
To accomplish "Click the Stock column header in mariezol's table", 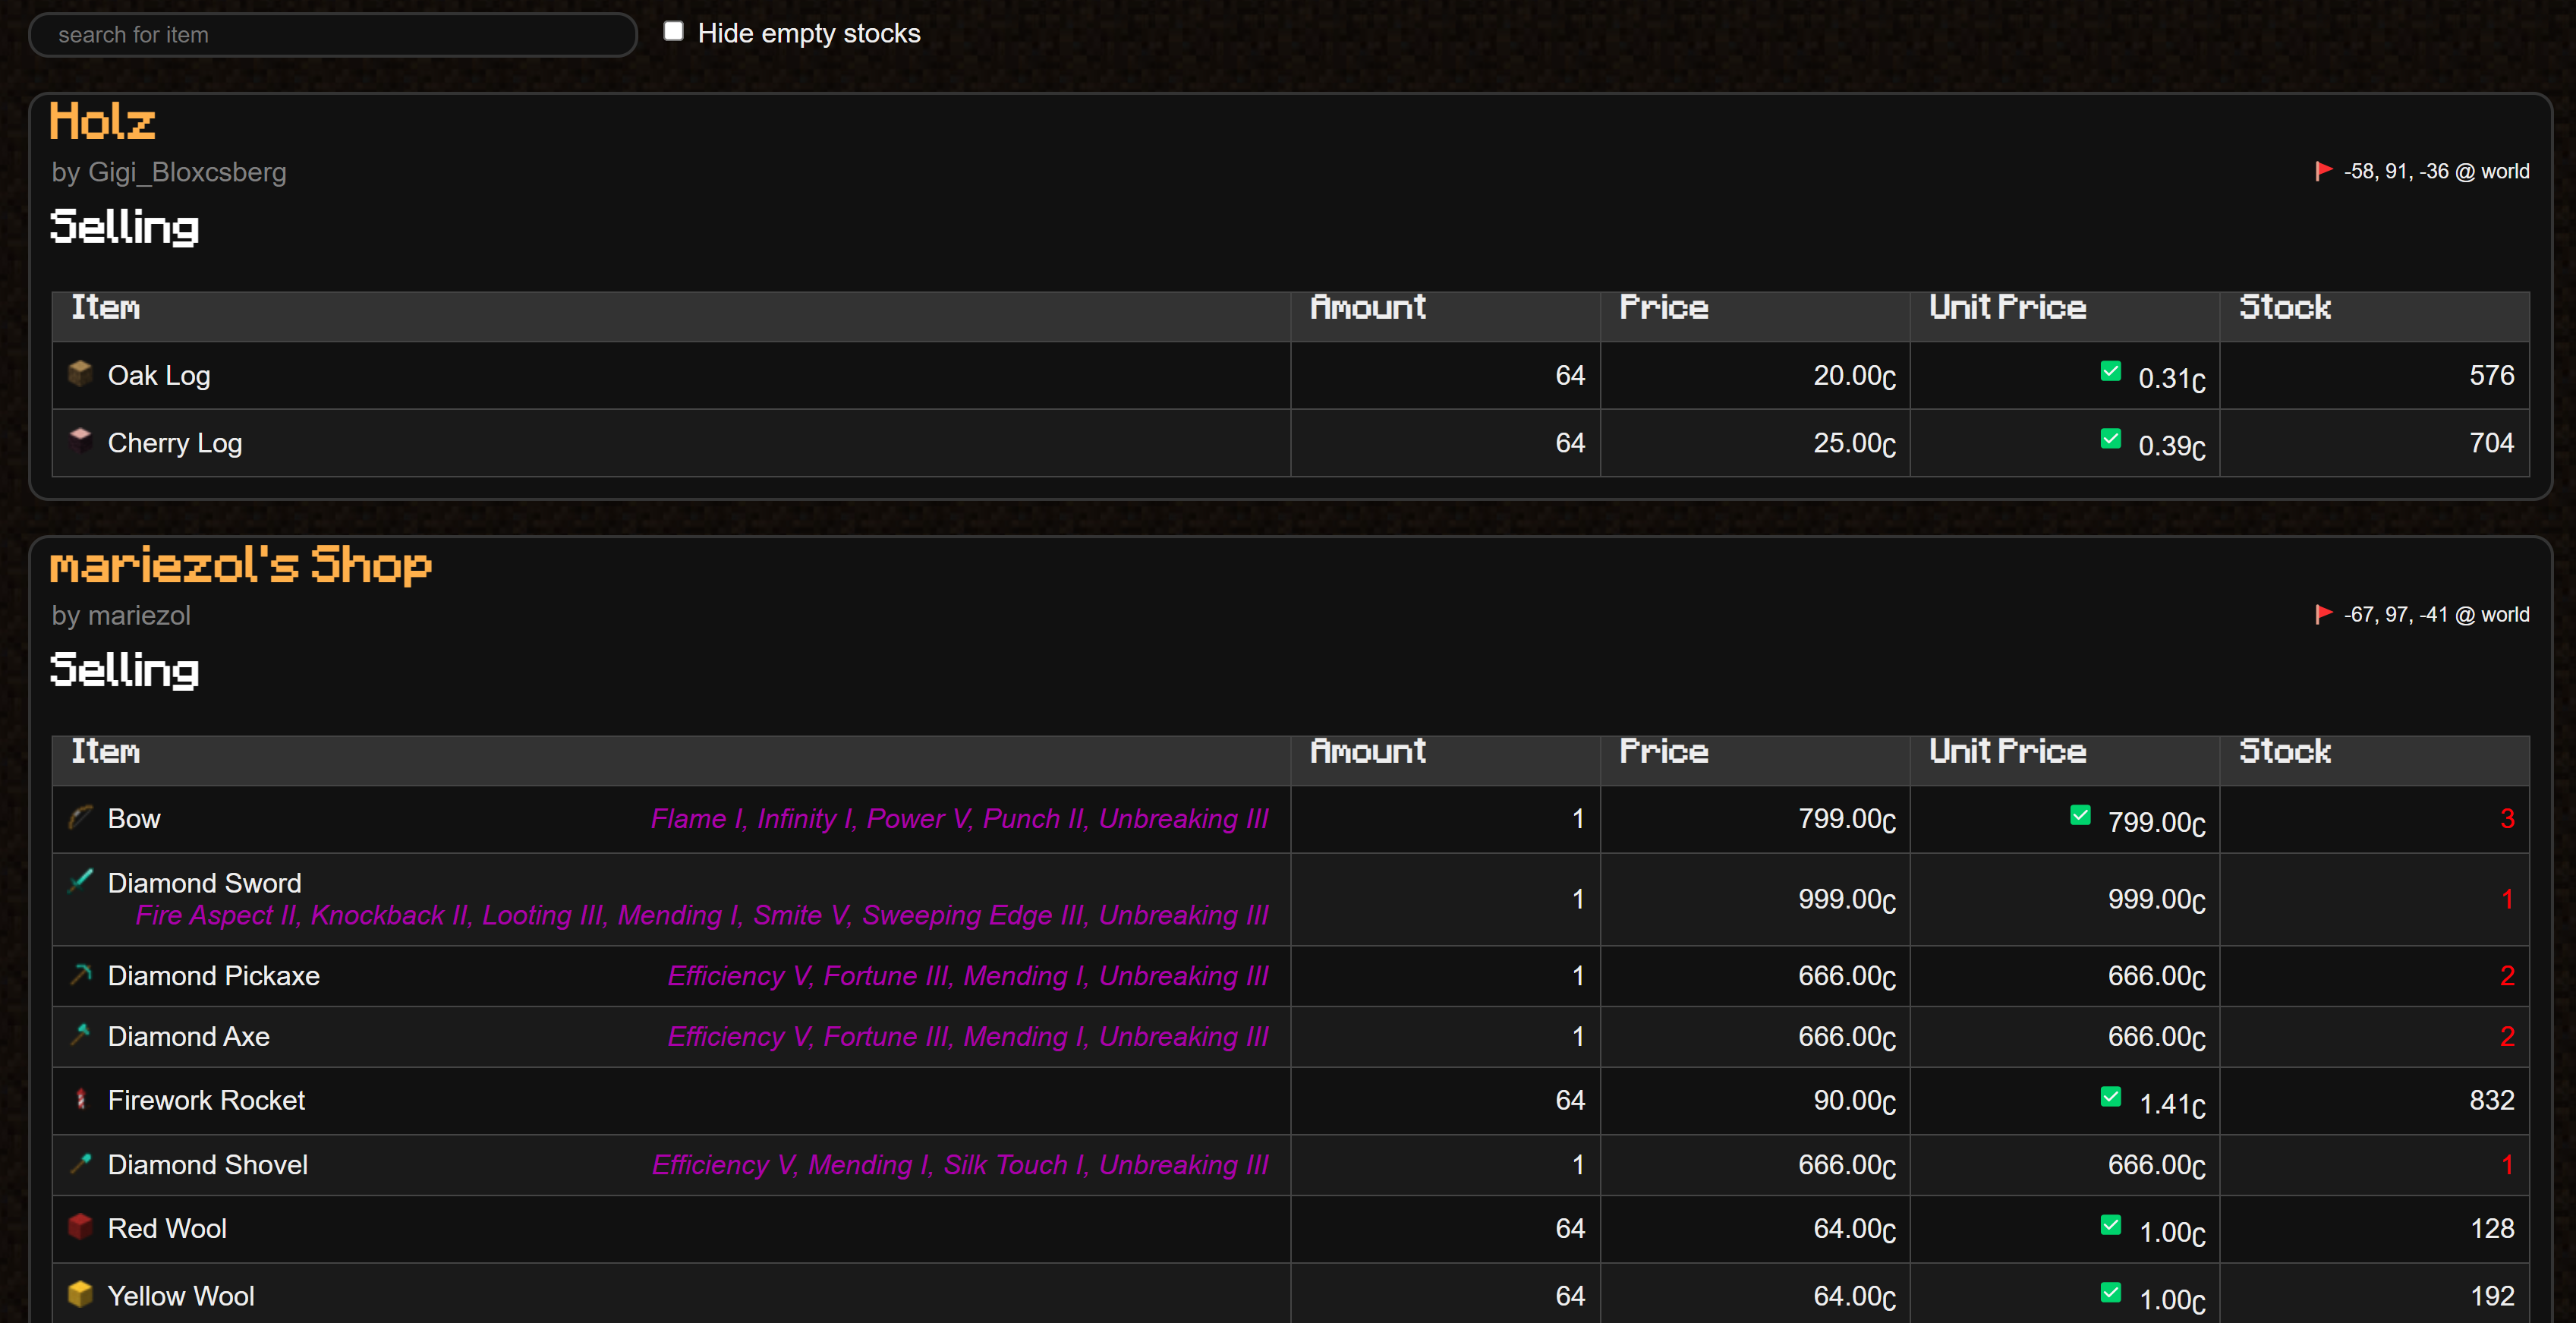I will click(2285, 751).
